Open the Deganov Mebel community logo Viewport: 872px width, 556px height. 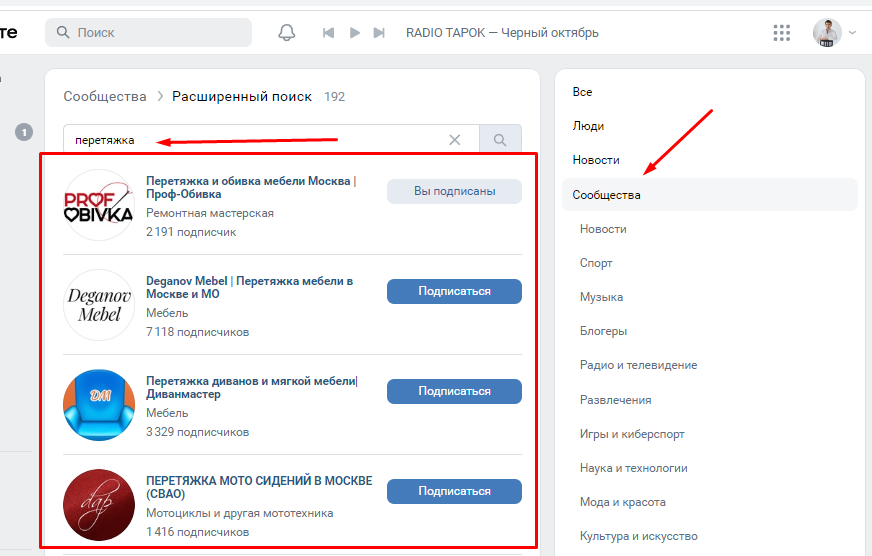click(x=99, y=305)
